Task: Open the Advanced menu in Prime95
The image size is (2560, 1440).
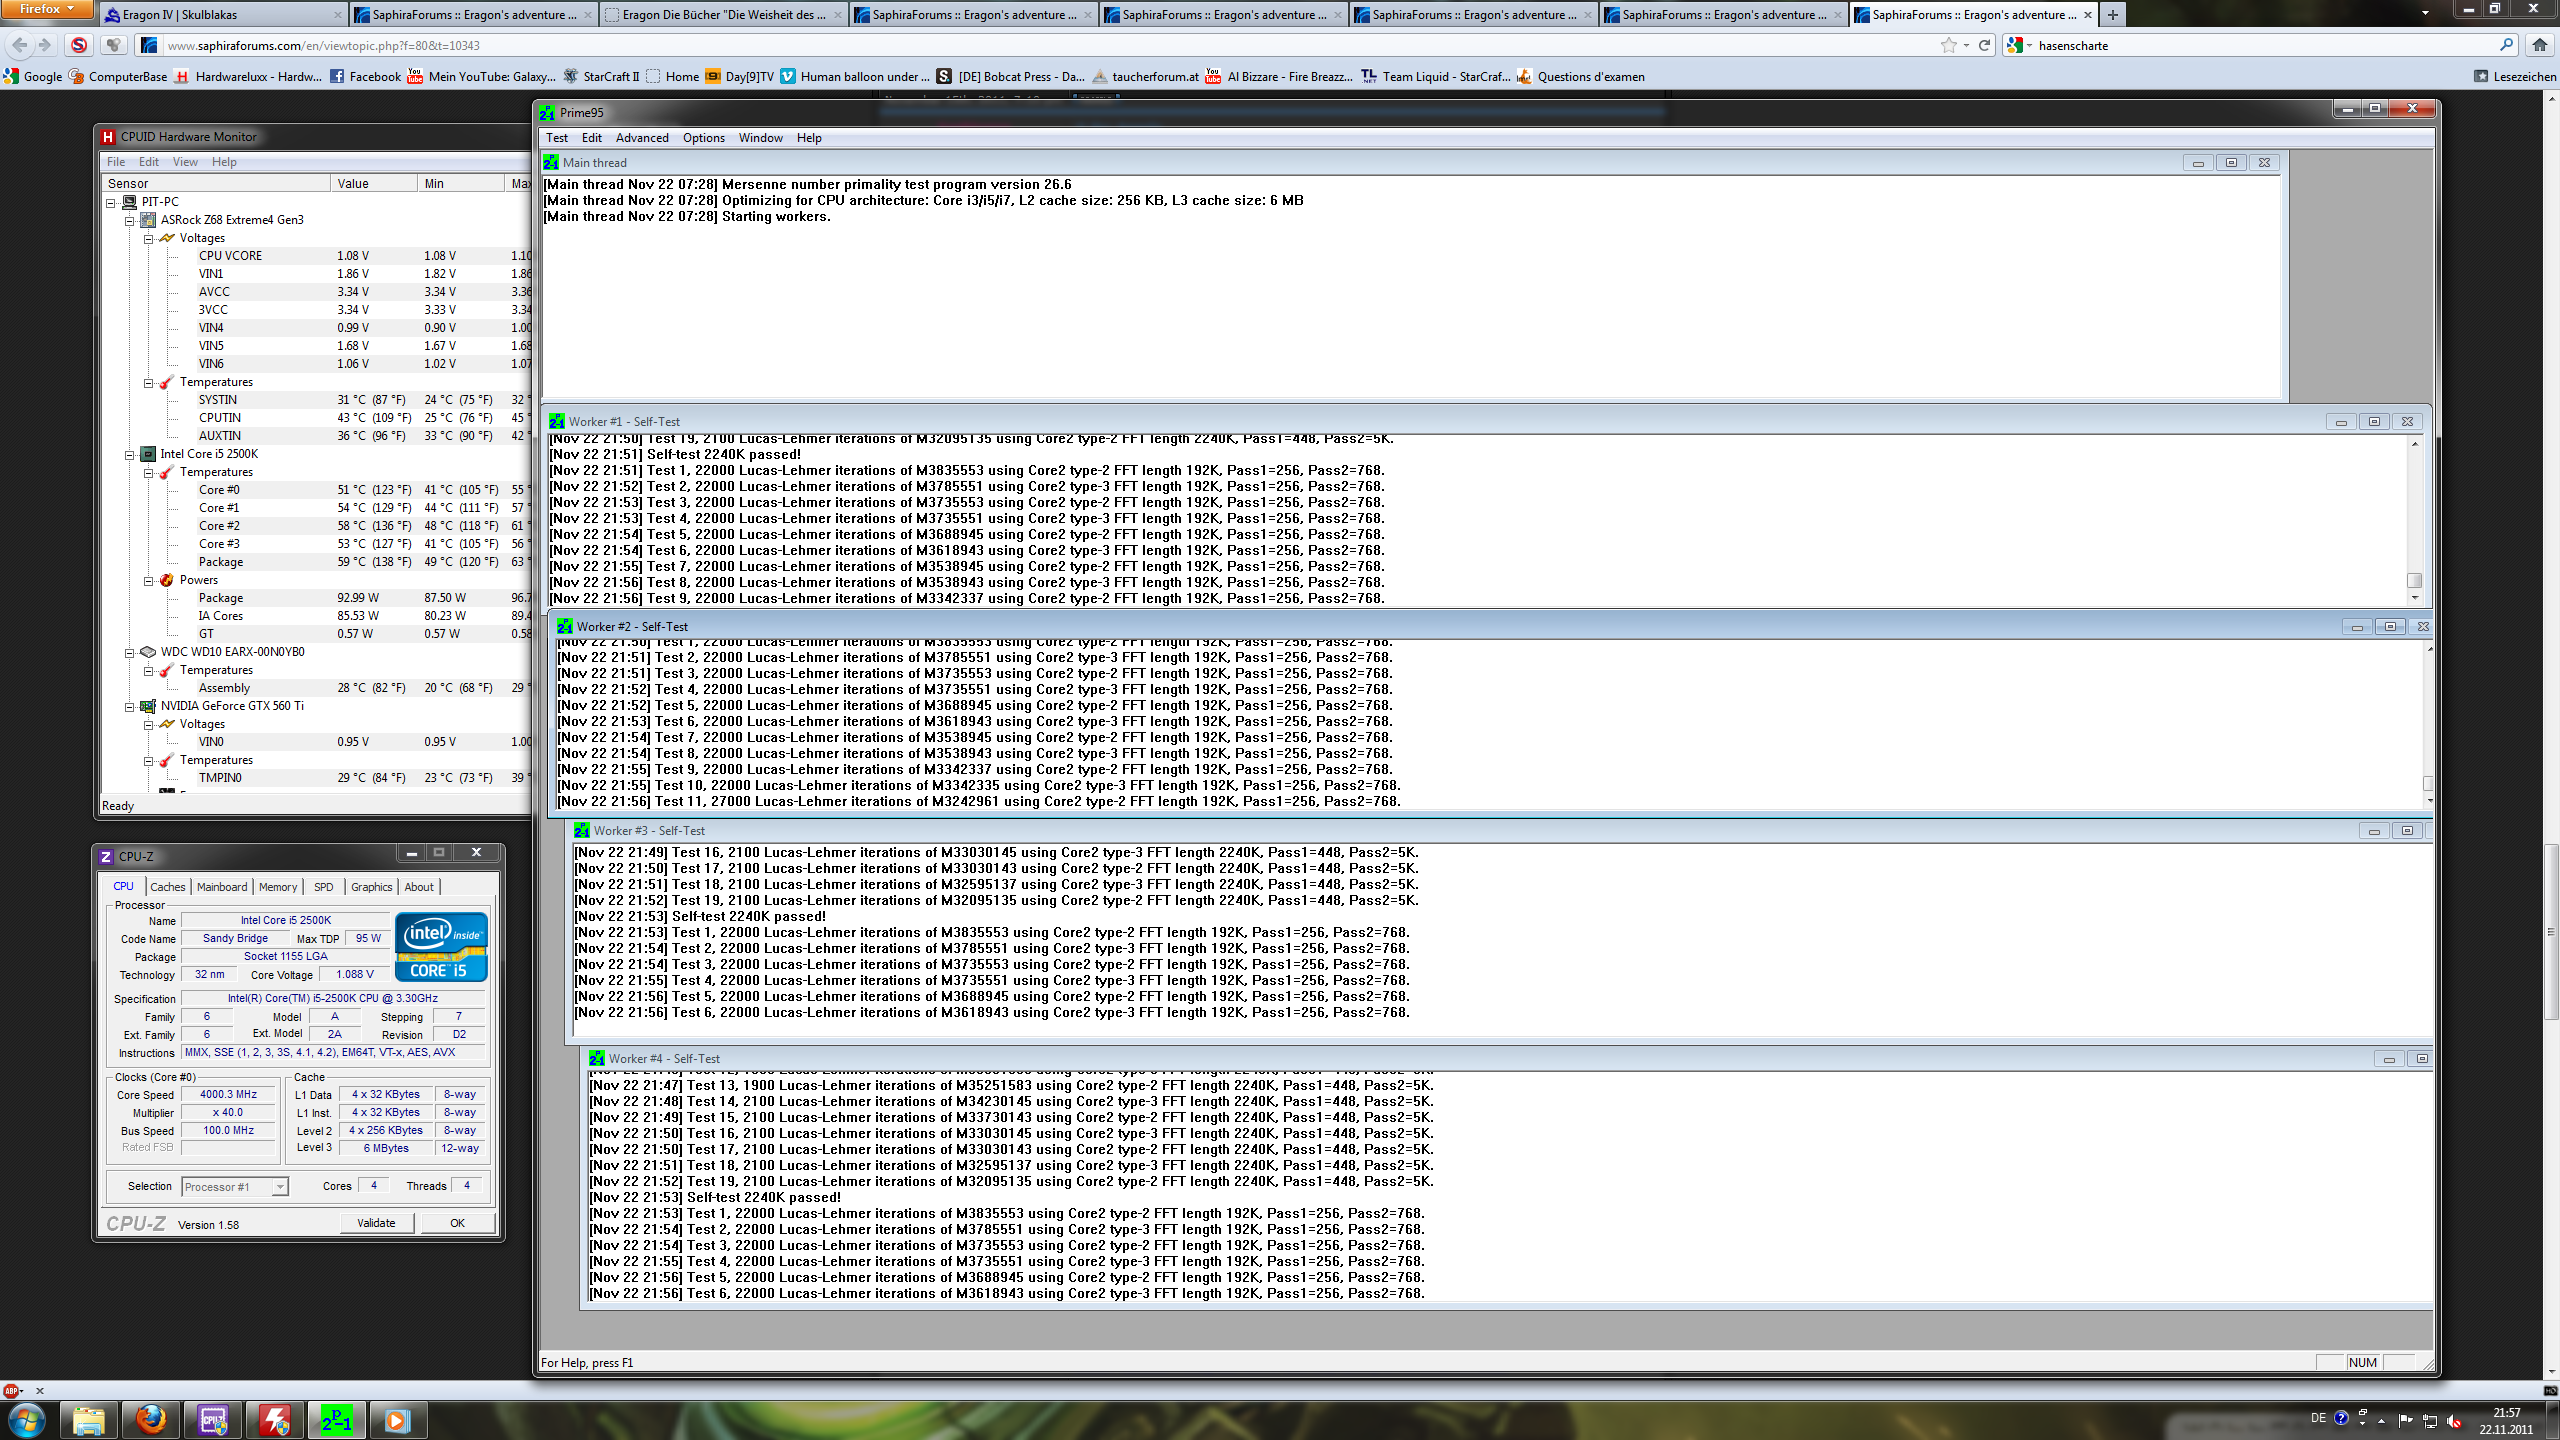Action: click(641, 138)
